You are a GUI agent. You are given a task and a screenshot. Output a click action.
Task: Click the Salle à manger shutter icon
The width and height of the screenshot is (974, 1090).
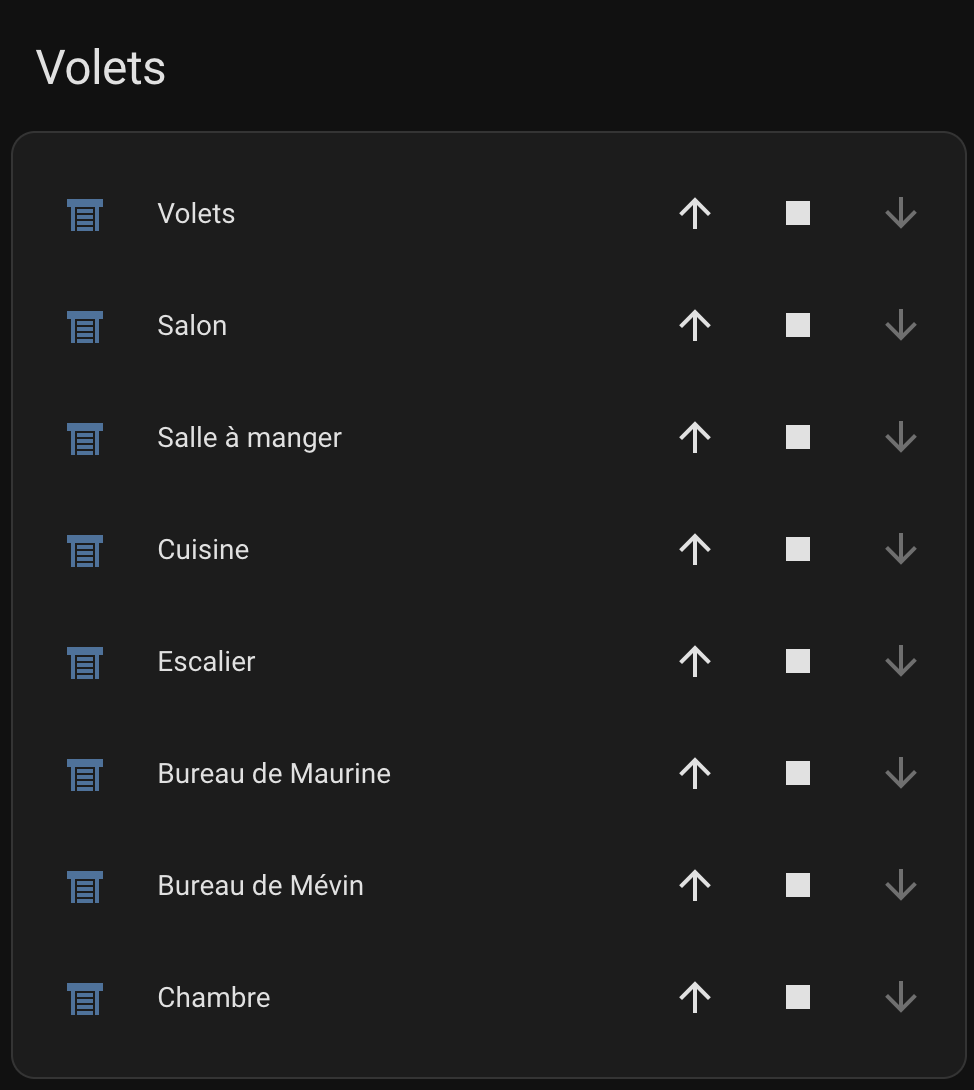85,438
